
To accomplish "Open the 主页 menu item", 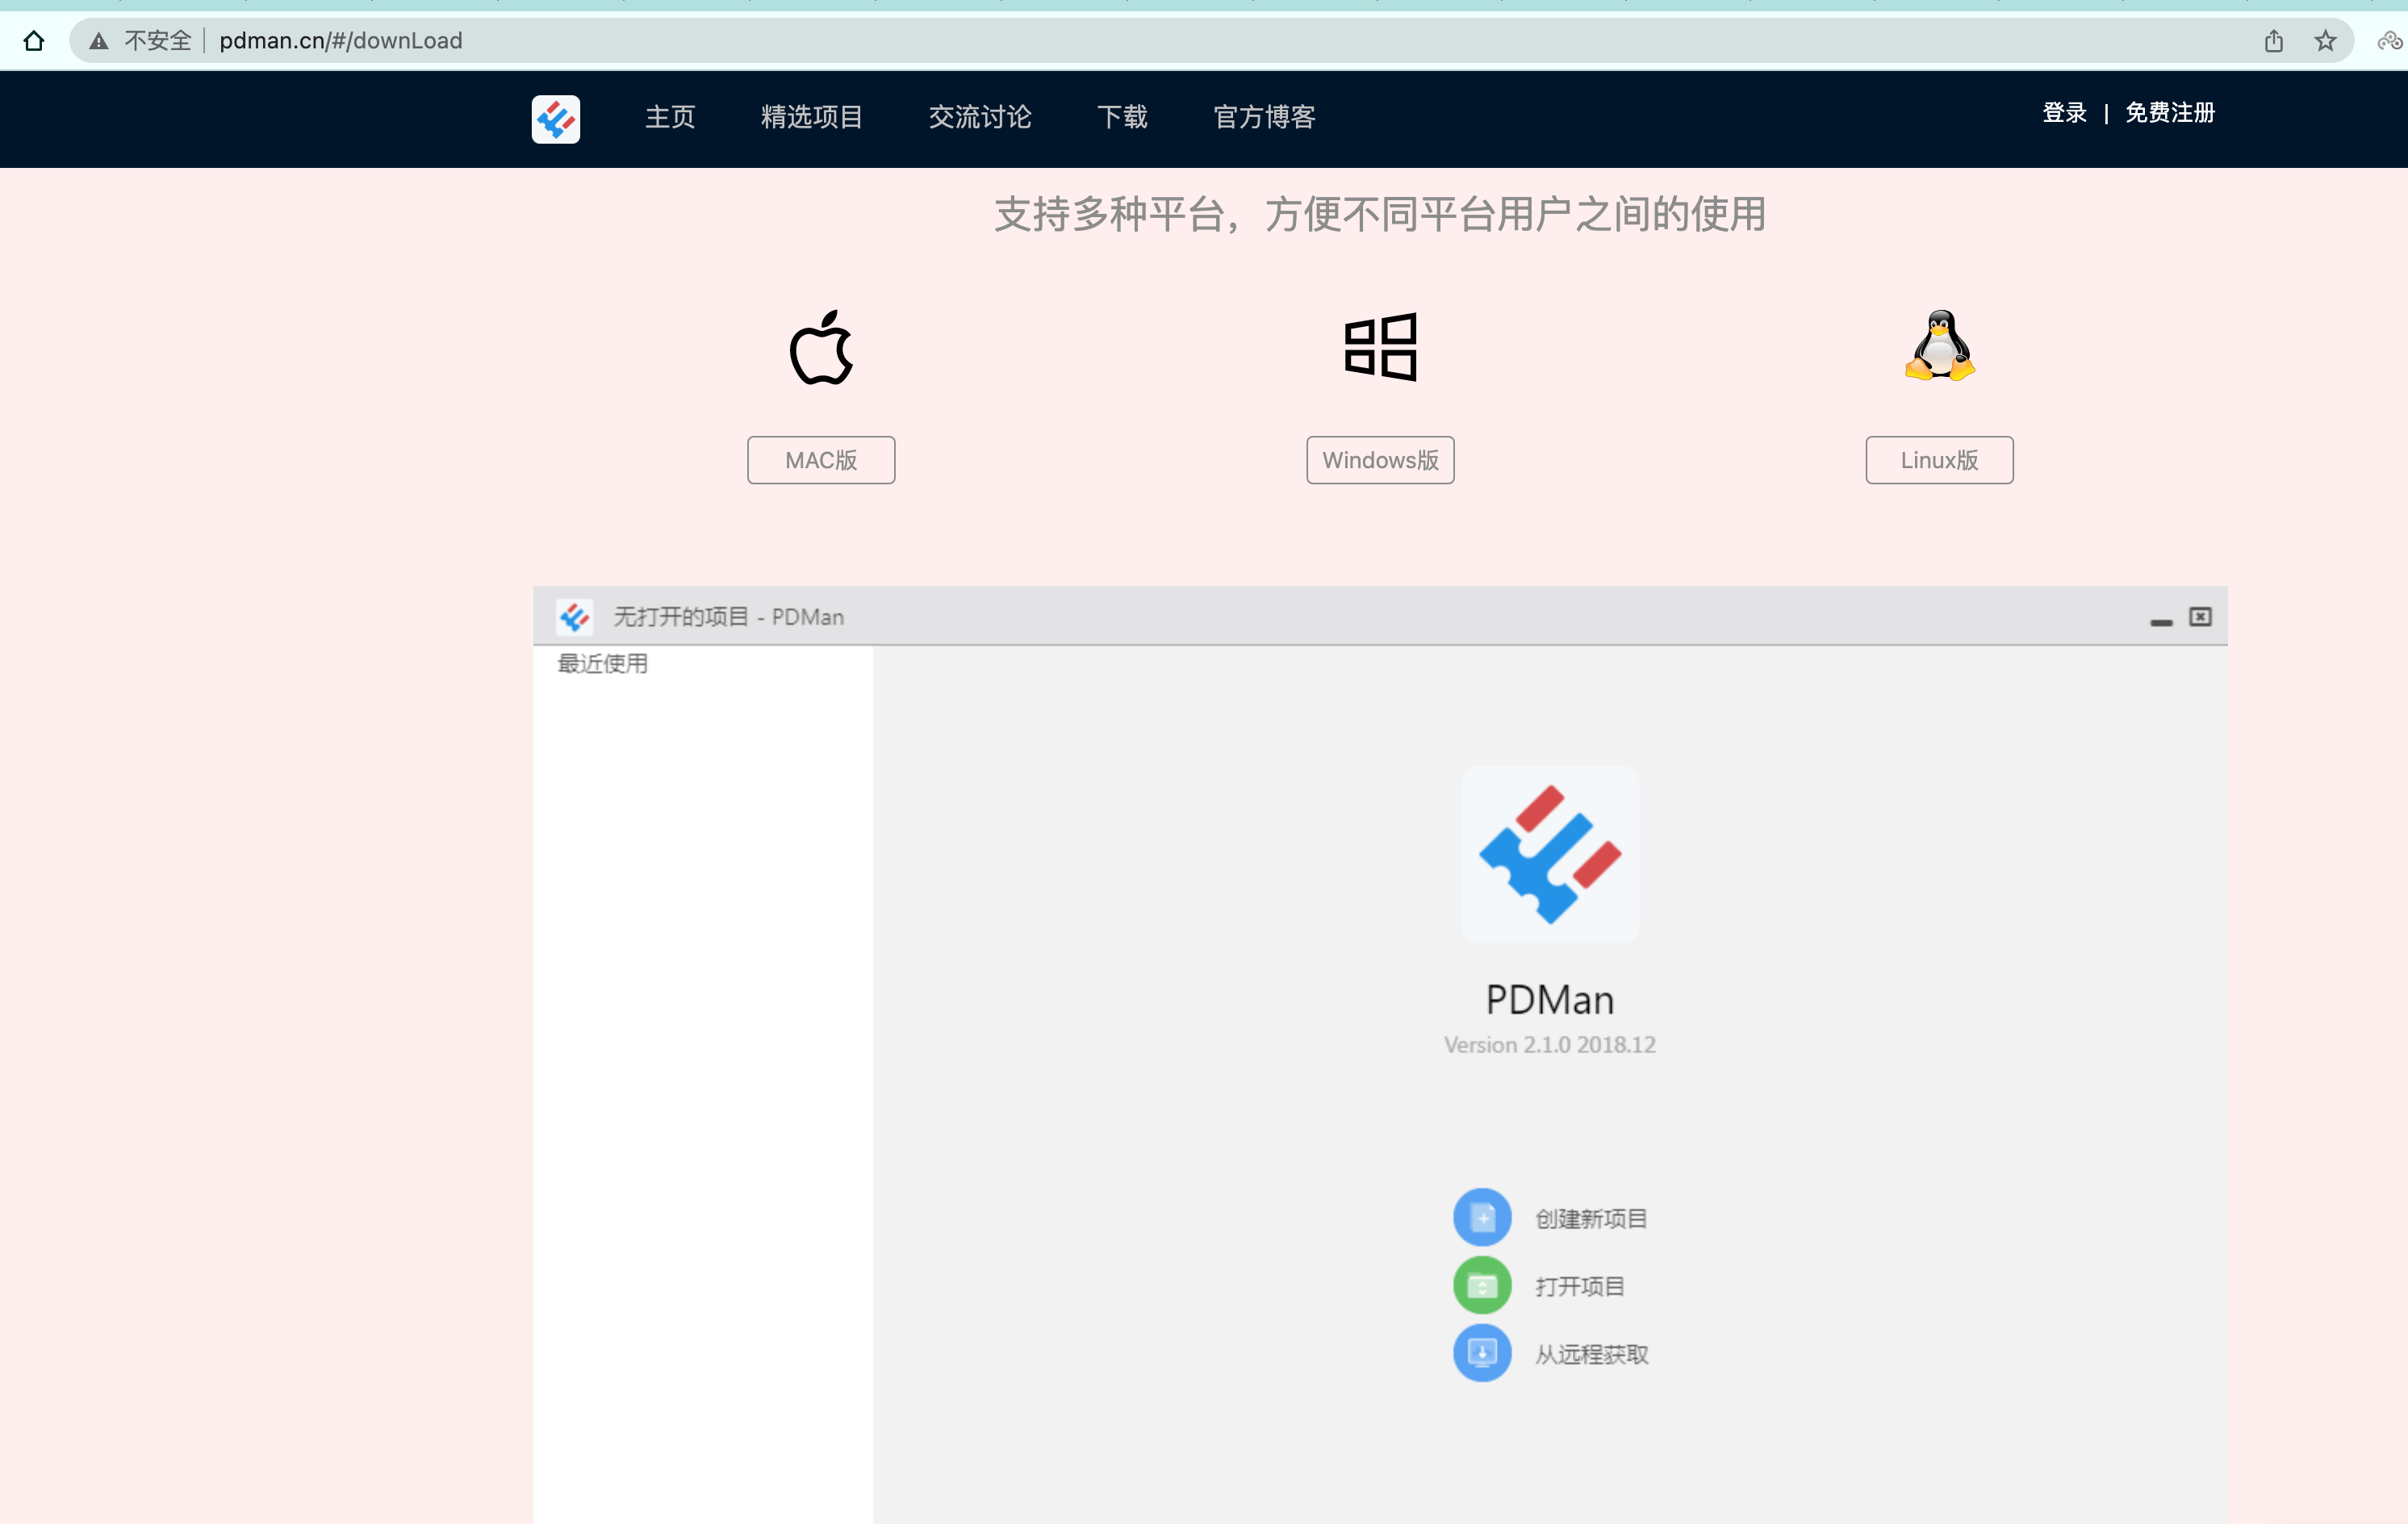I will click(670, 117).
